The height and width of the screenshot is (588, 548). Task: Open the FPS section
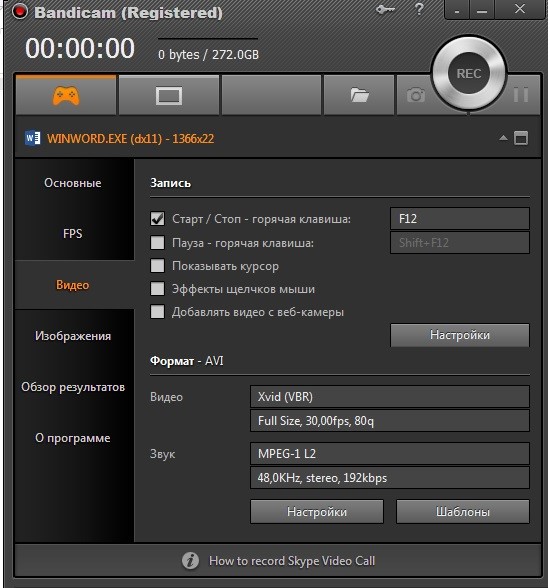click(73, 234)
